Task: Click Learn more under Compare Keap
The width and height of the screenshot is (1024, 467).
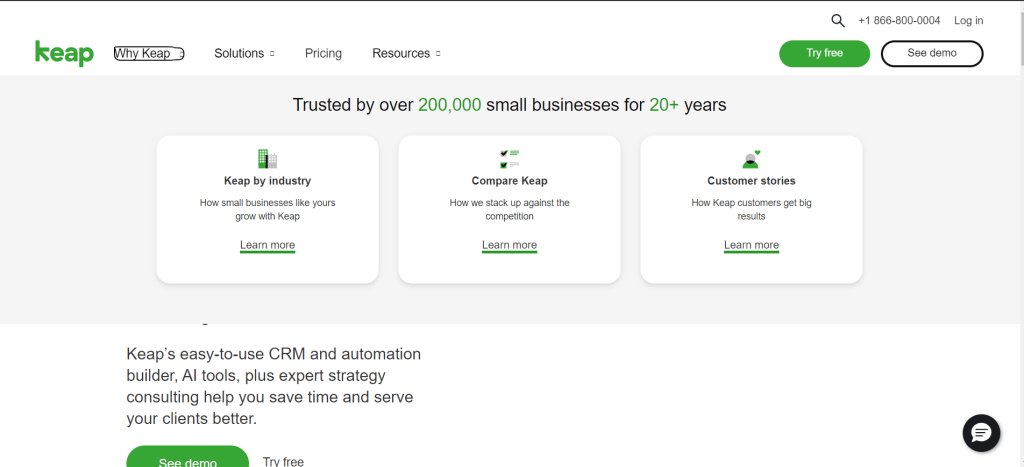Action: (x=509, y=245)
